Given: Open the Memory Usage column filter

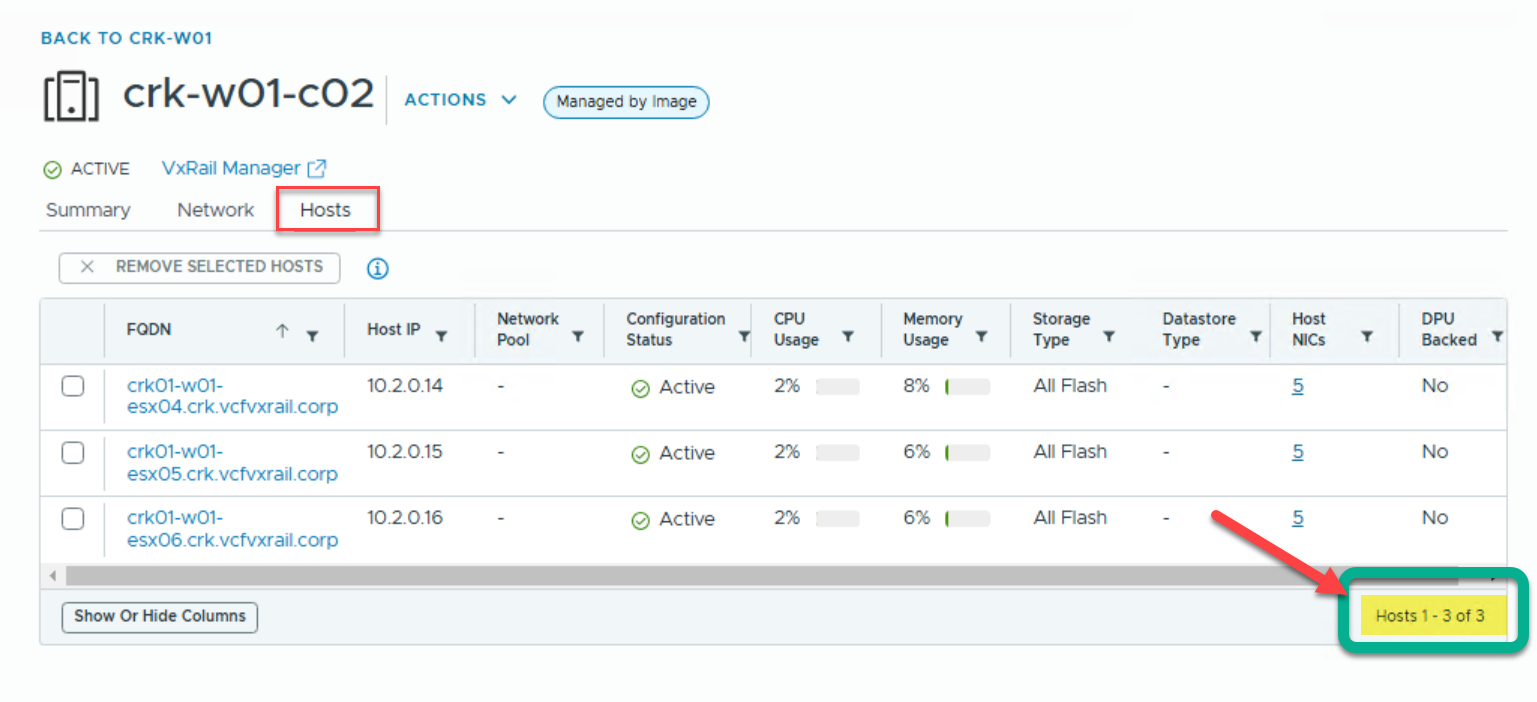Looking at the screenshot, I should point(981,336).
